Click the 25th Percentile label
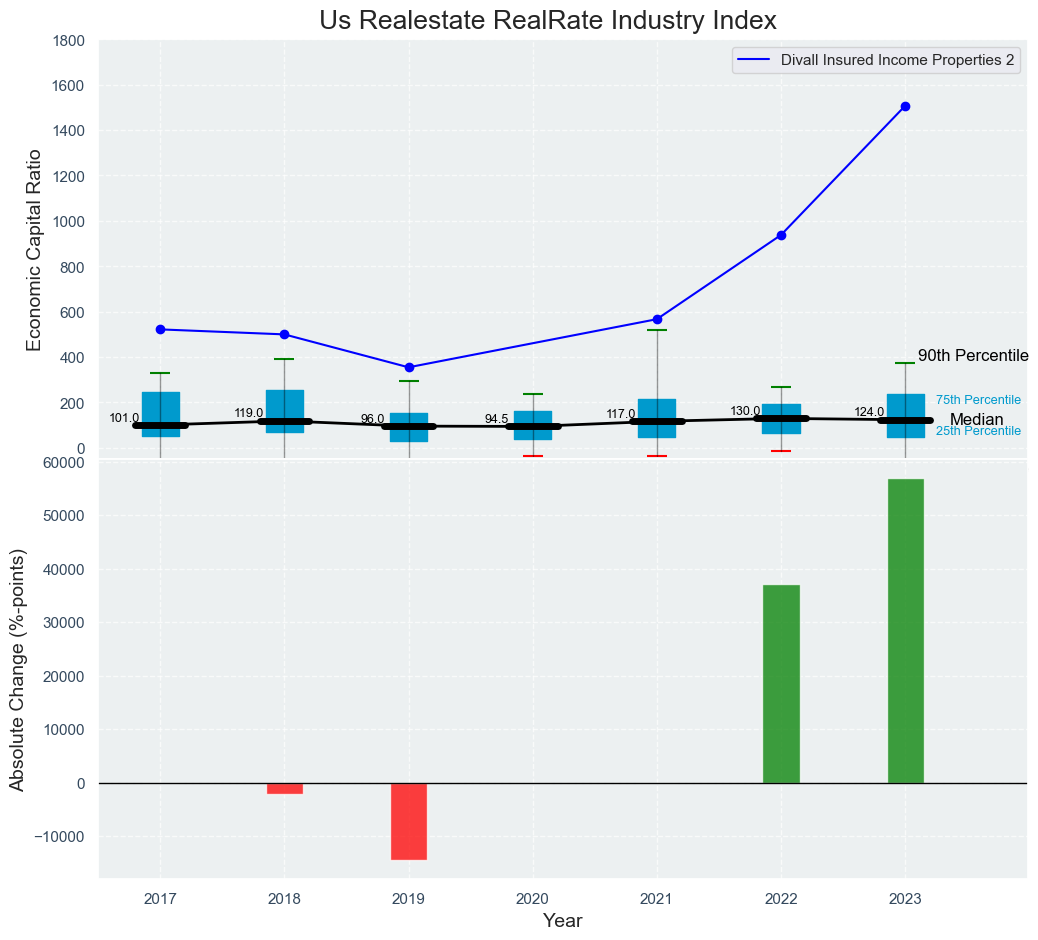1038x940 pixels. (978, 431)
